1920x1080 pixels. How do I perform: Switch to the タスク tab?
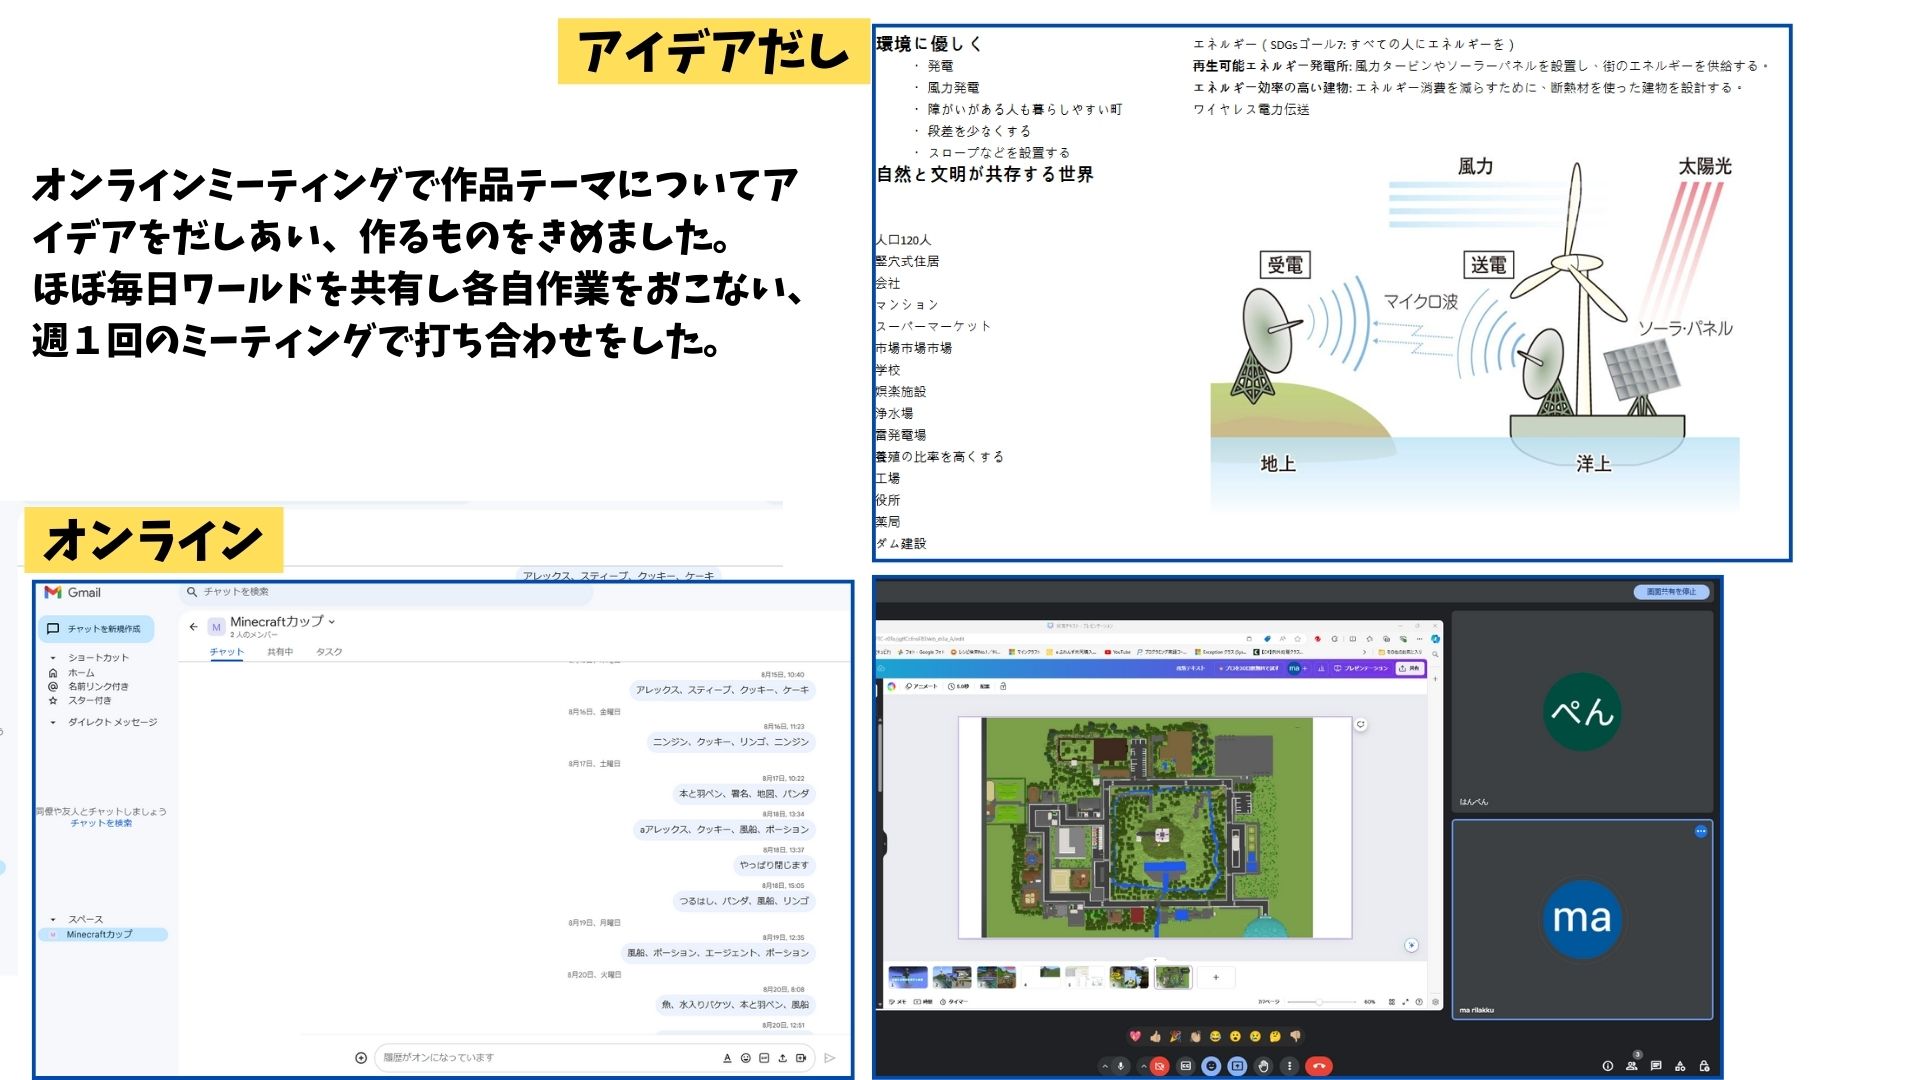coord(329,652)
